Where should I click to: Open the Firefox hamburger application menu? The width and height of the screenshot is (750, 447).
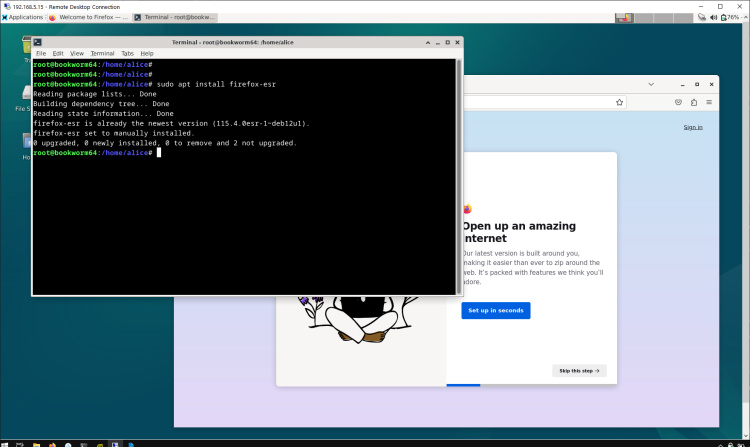pos(708,101)
